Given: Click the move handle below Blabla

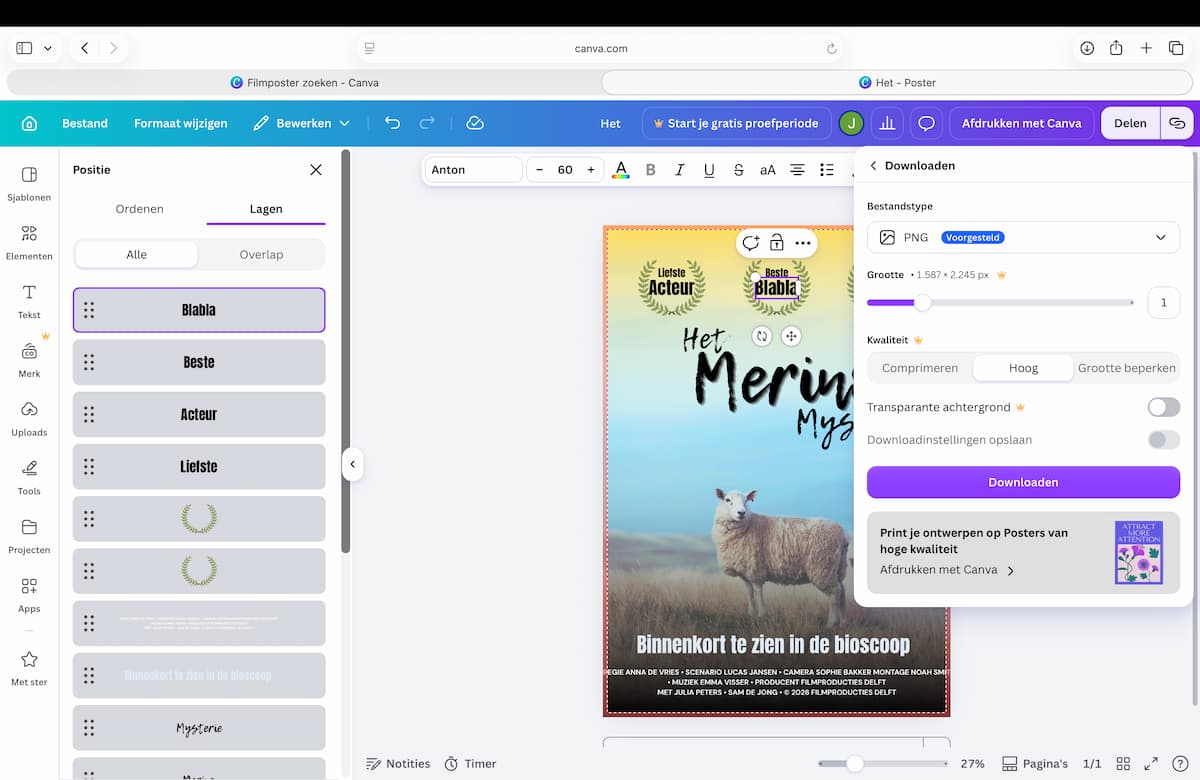Looking at the screenshot, I should [x=791, y=336].
